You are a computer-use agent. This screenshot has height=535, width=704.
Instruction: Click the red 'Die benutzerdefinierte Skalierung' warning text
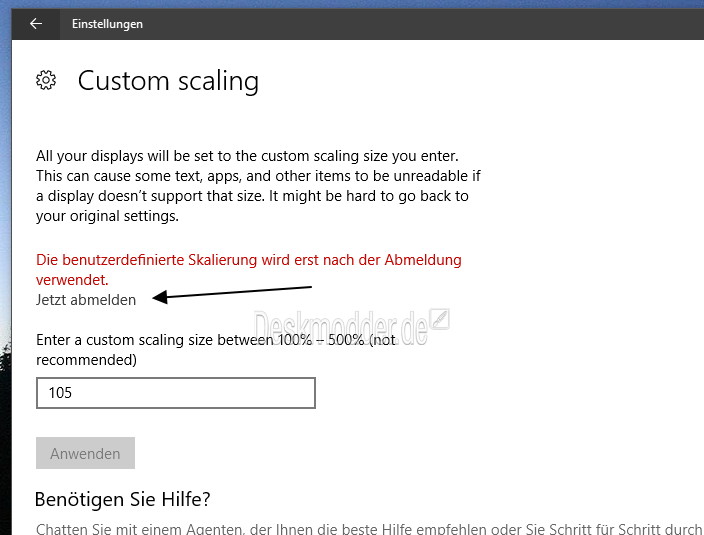(x=249, y=270)
